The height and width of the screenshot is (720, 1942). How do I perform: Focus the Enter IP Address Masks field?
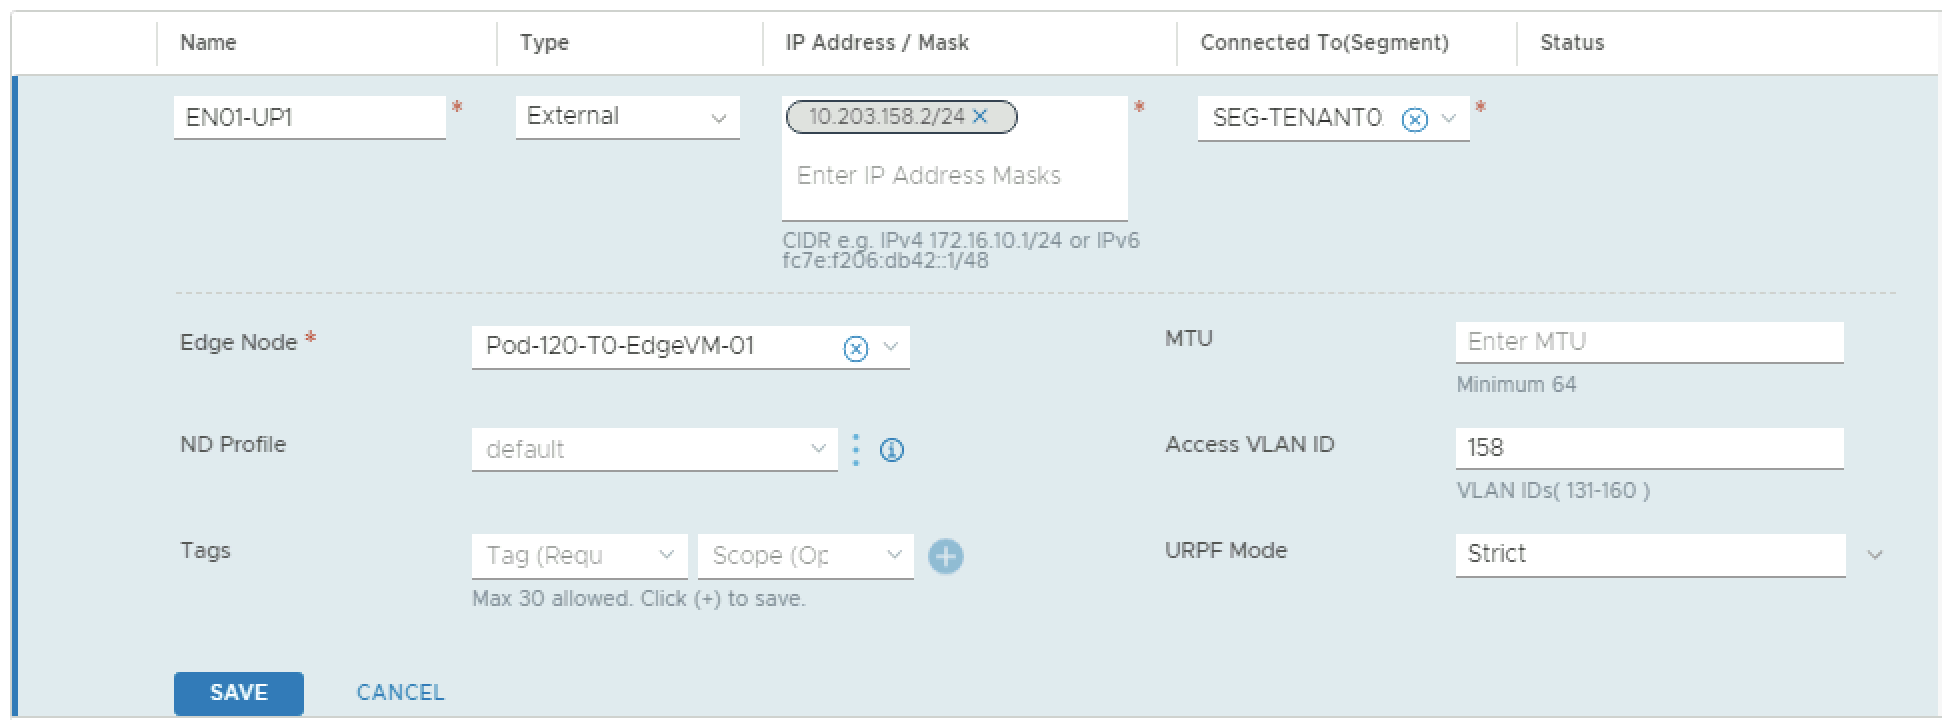coord(954,176)
